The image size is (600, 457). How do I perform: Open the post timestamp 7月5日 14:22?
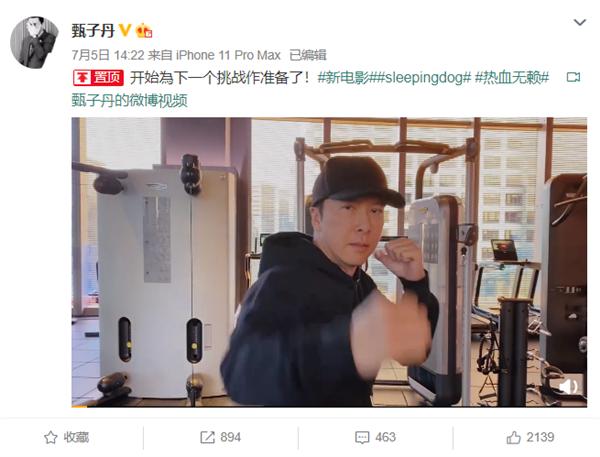click(x=108, y=55)
